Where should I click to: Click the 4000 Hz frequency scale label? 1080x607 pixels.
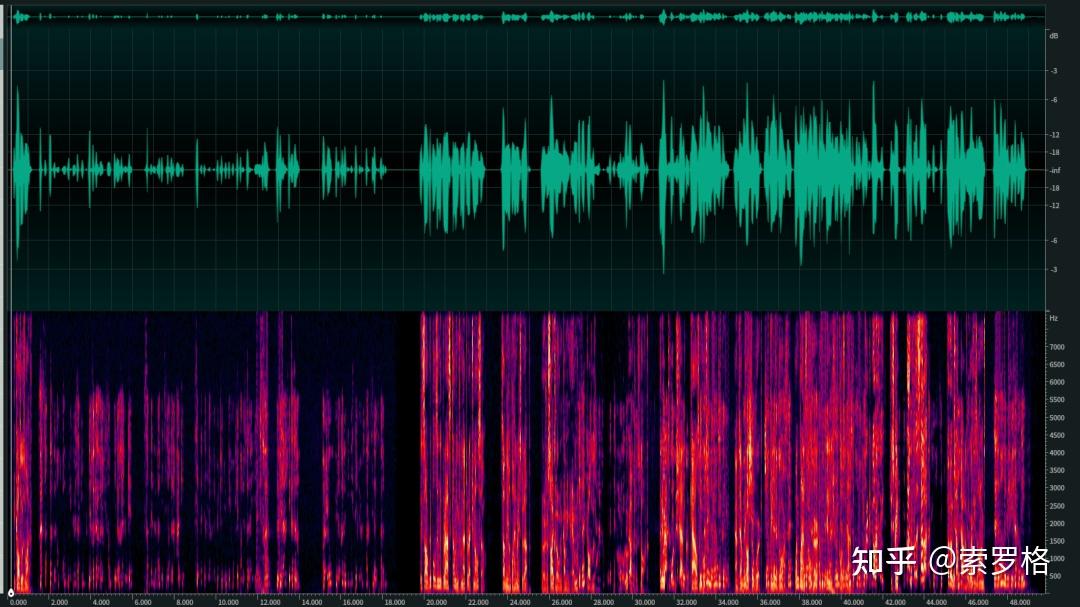(x=1057, y=453)
